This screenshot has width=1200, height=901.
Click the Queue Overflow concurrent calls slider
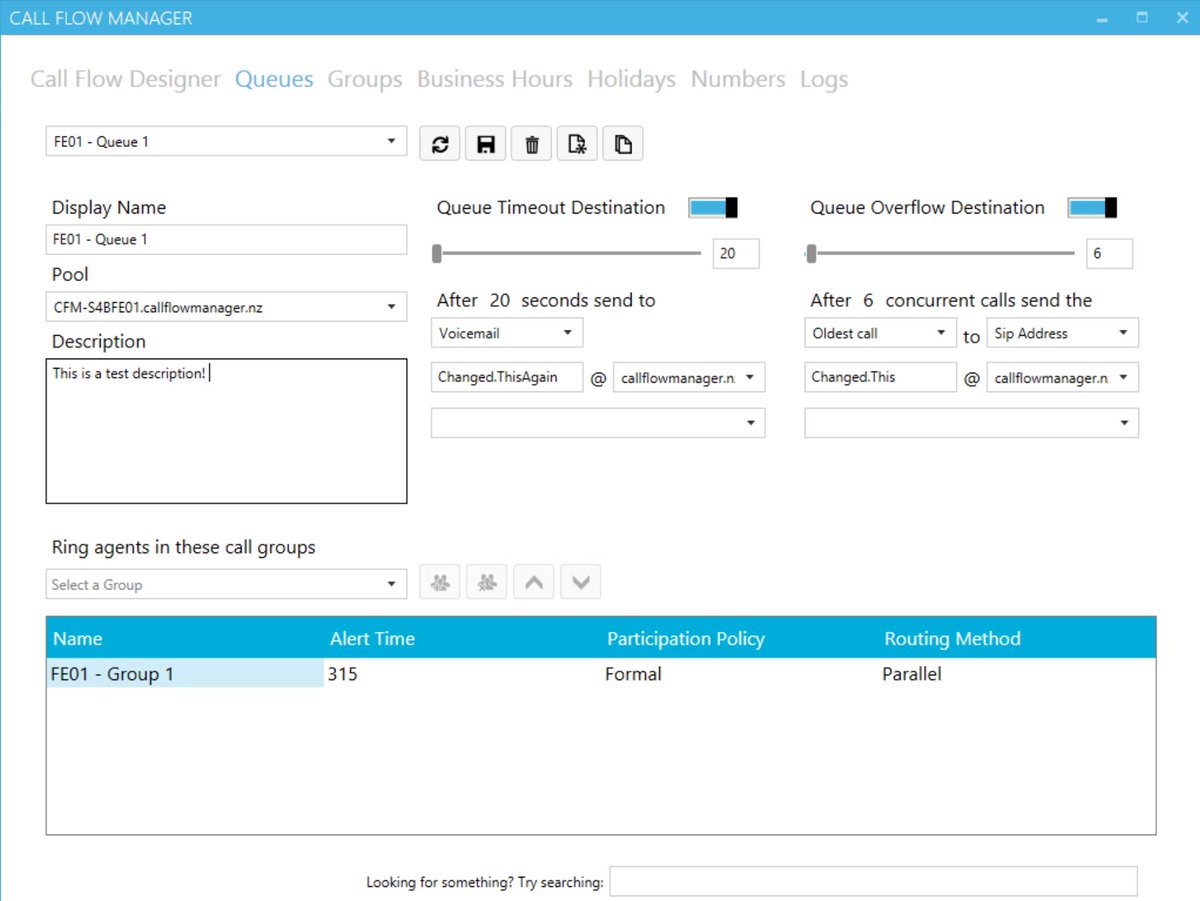tap(941, 254)
